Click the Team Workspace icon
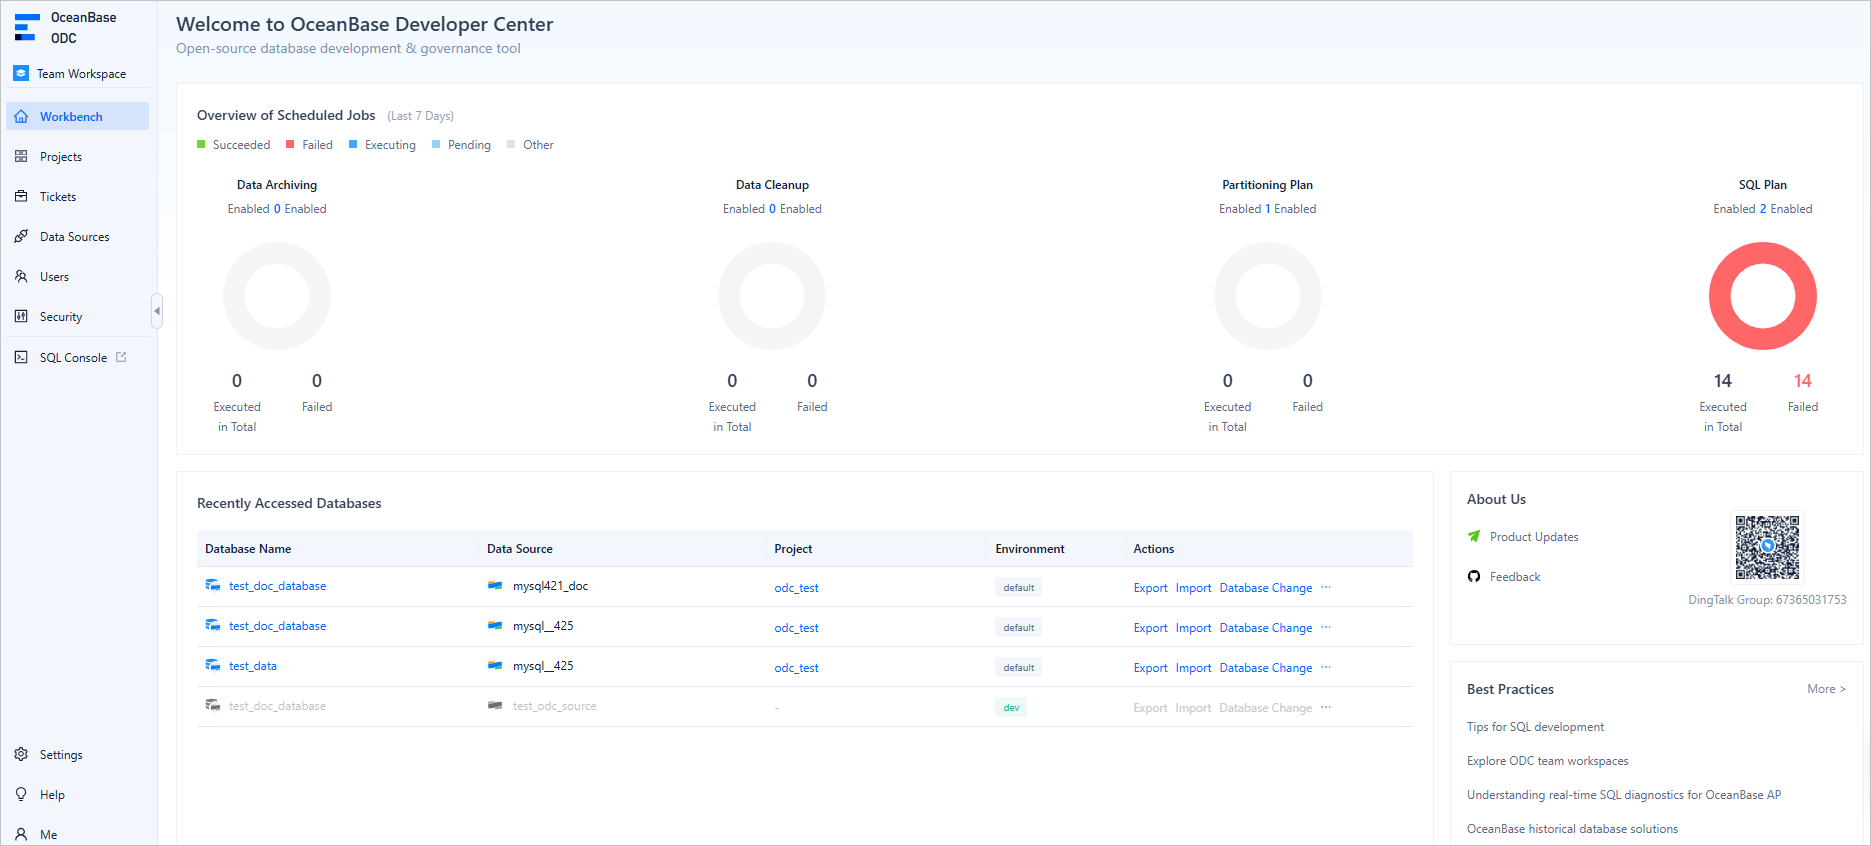The width and height of the screenshot is (1871, 846). tap(21, 73)
